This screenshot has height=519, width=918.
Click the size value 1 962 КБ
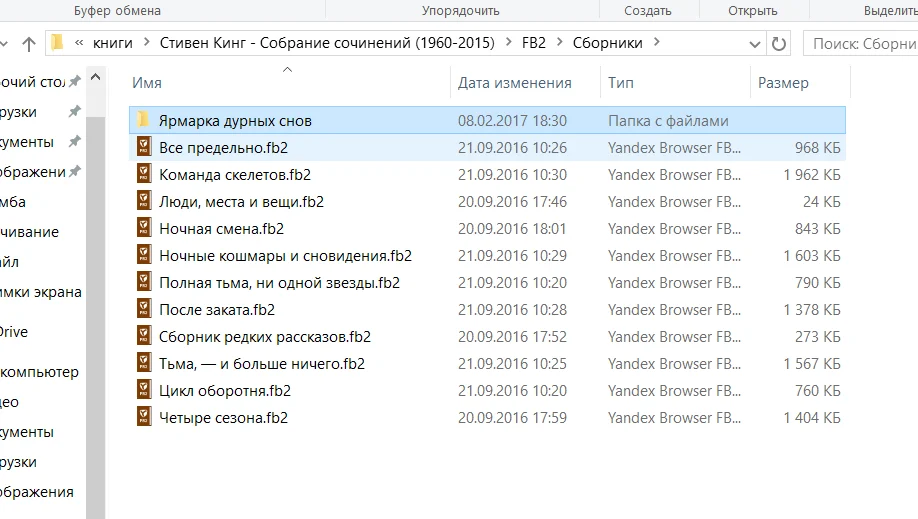coord(811,175)
